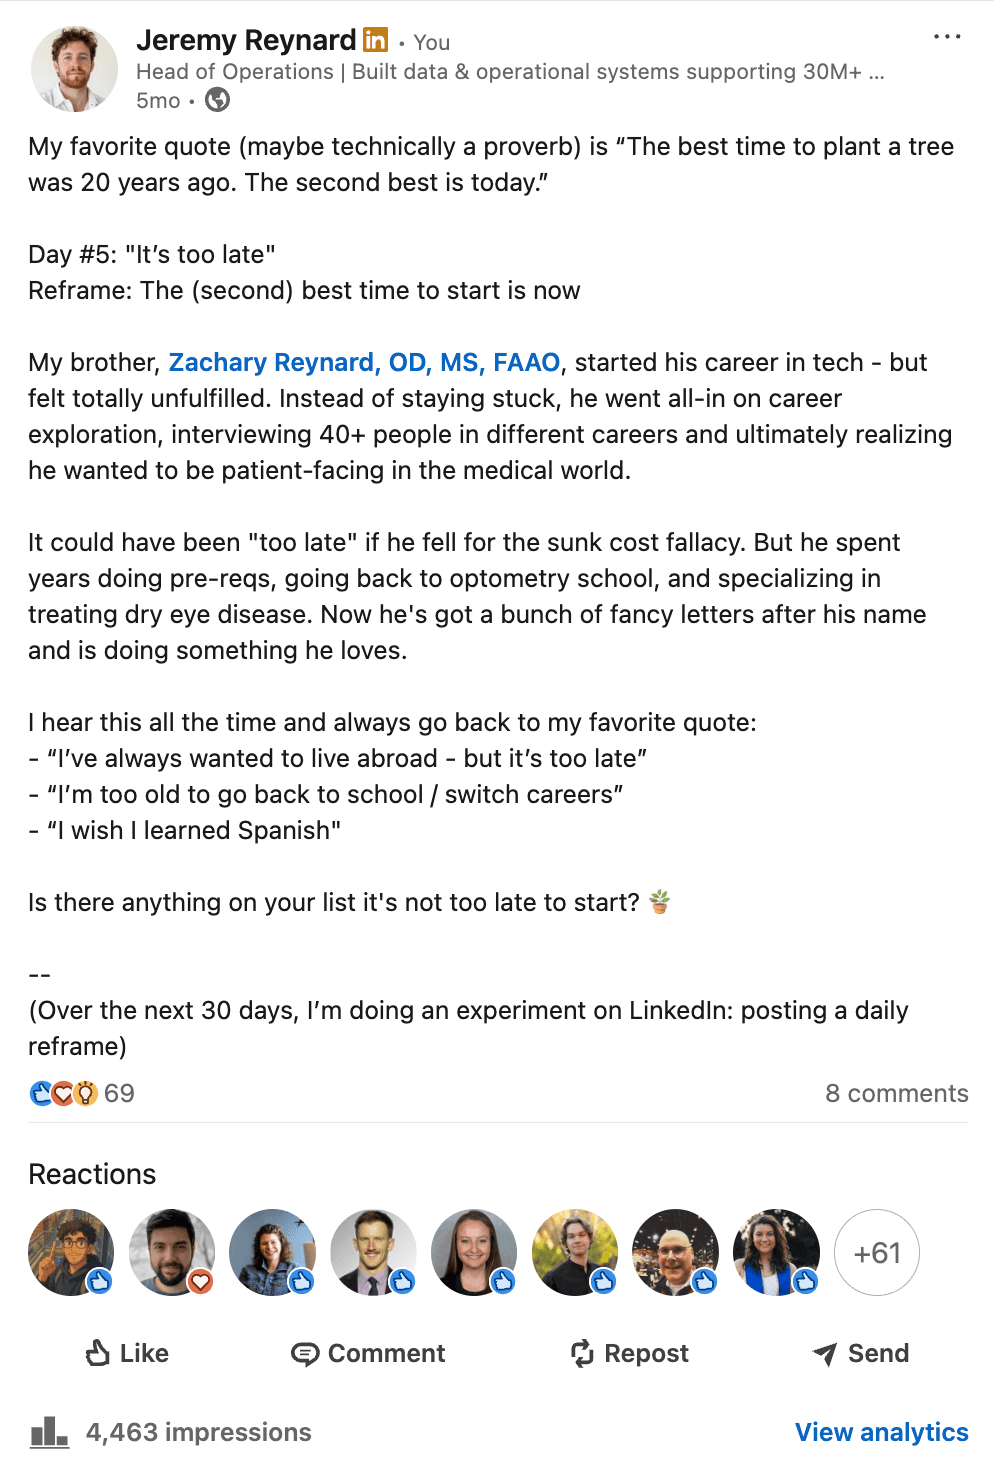Expand truncated headline at the ellipsis
This screenshot has width=994, height=1470.
point(876,72)
